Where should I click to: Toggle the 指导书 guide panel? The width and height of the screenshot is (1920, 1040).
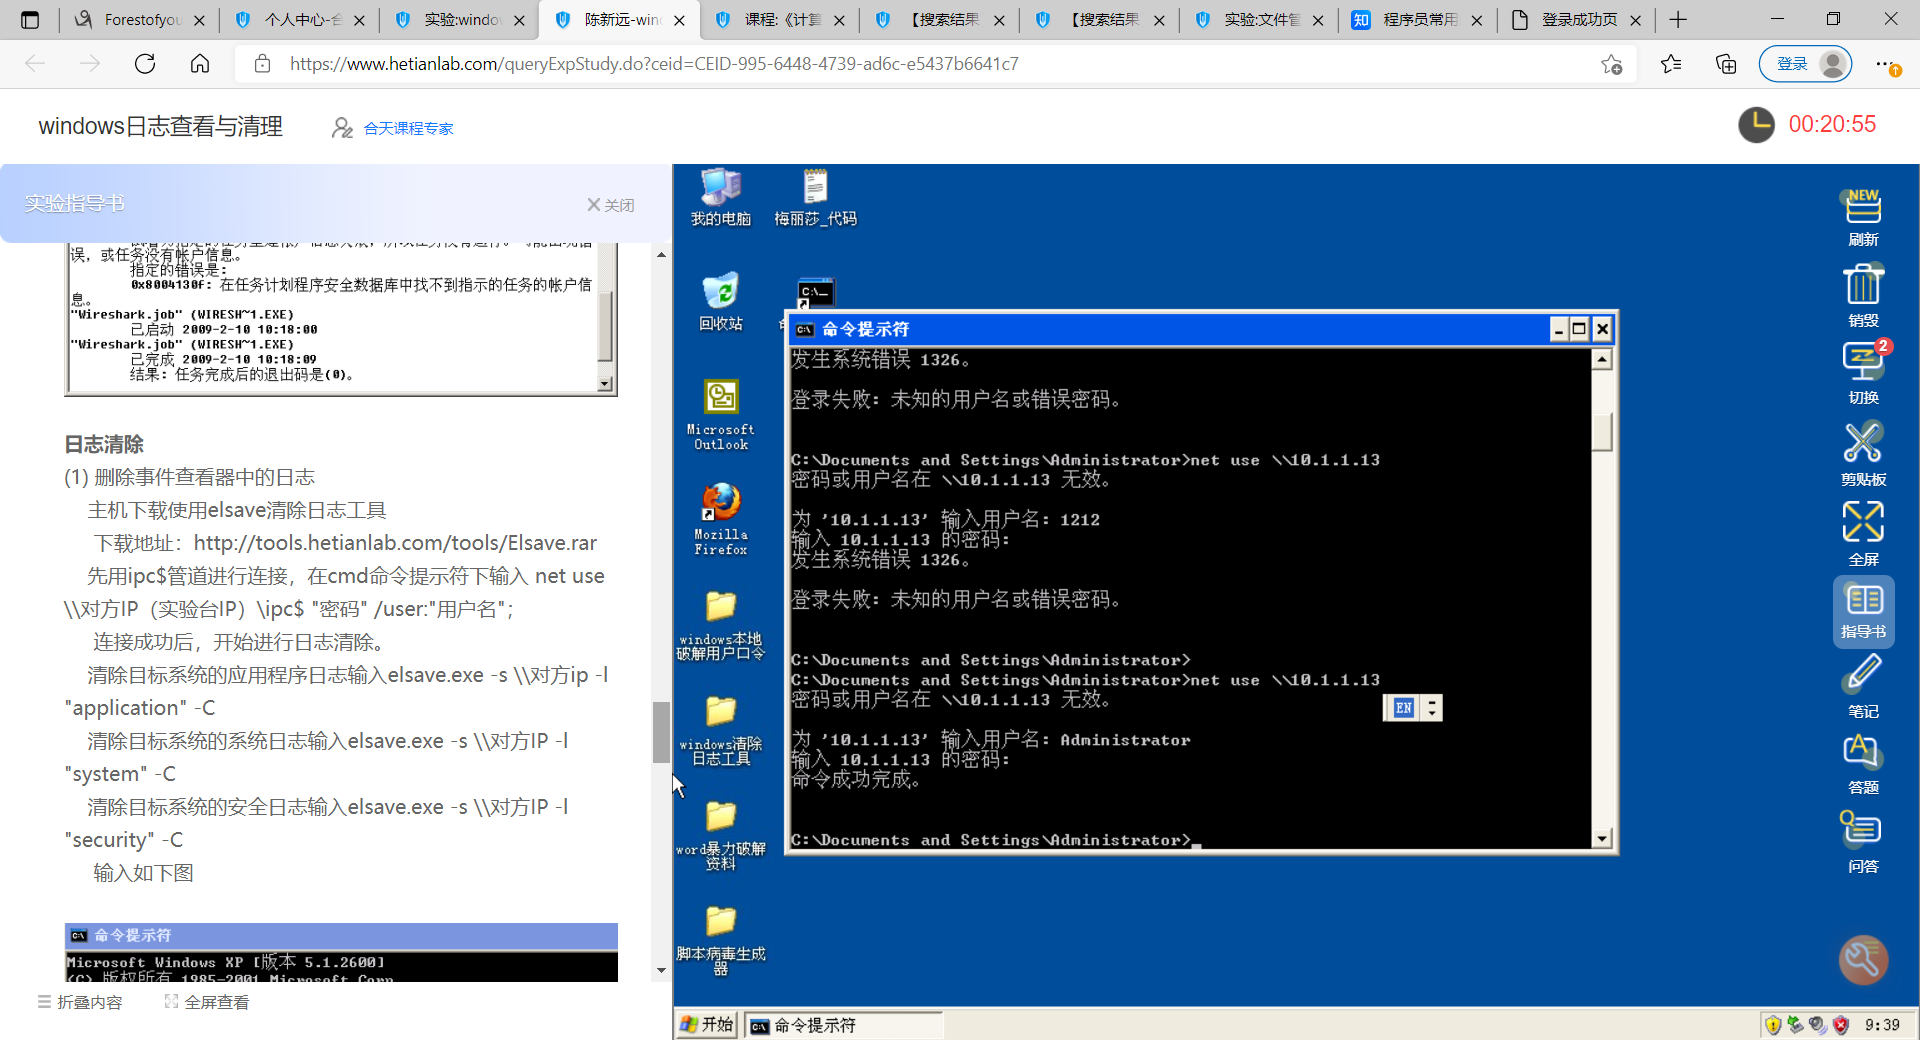pos(1863,612)
